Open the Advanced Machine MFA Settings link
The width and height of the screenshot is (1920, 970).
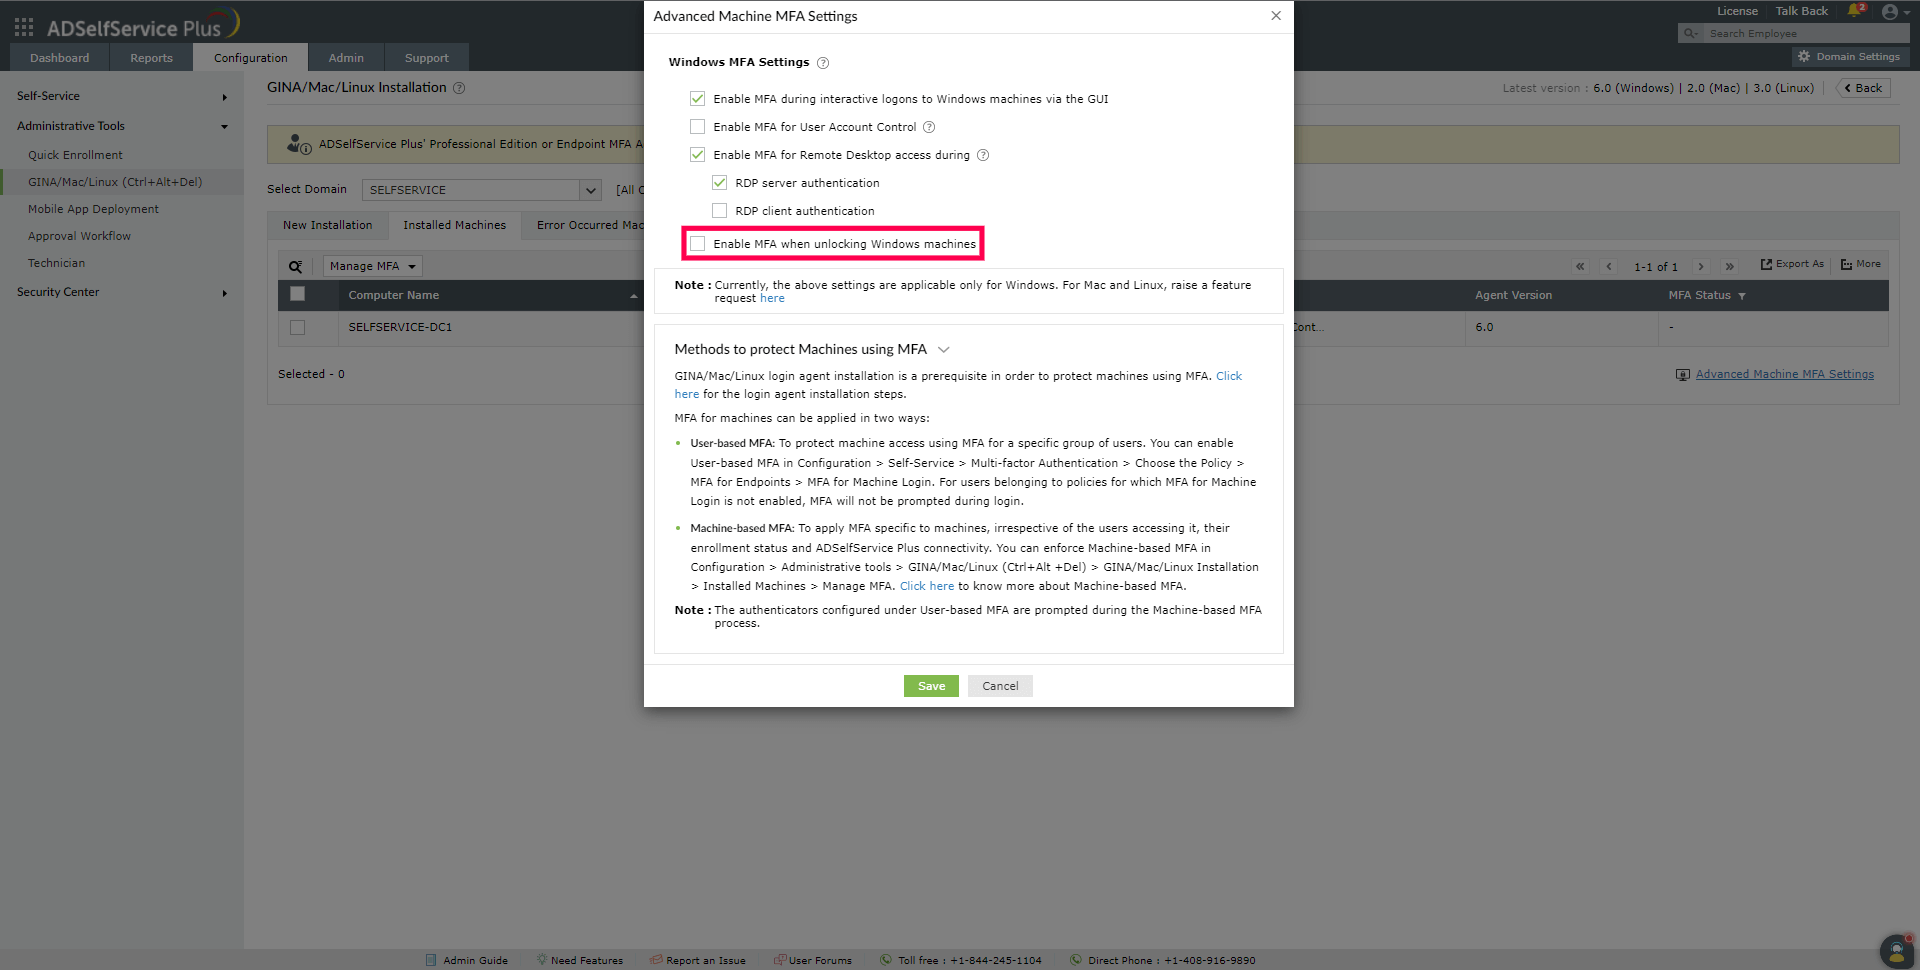click(1785, 374)
